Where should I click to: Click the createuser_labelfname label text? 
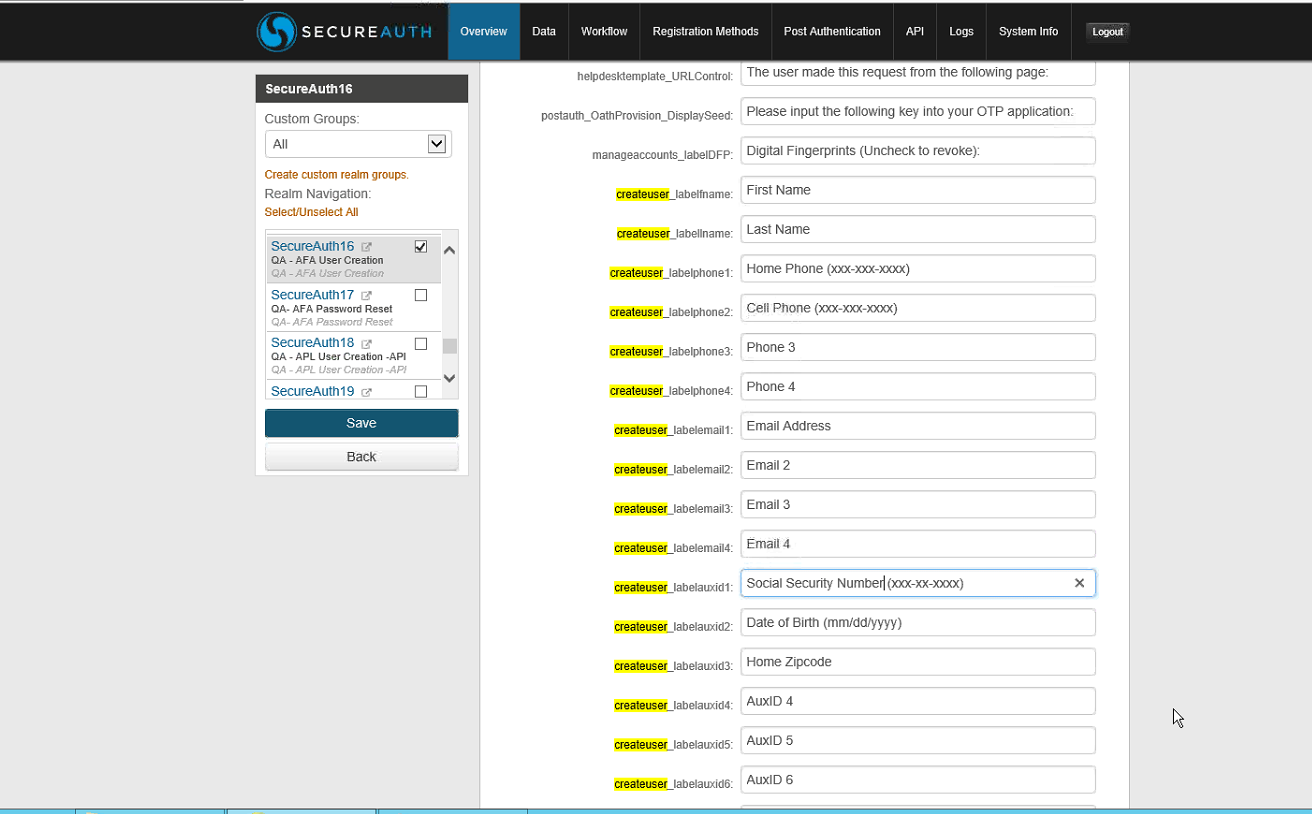pyautogui.click(x=675, y=194)
